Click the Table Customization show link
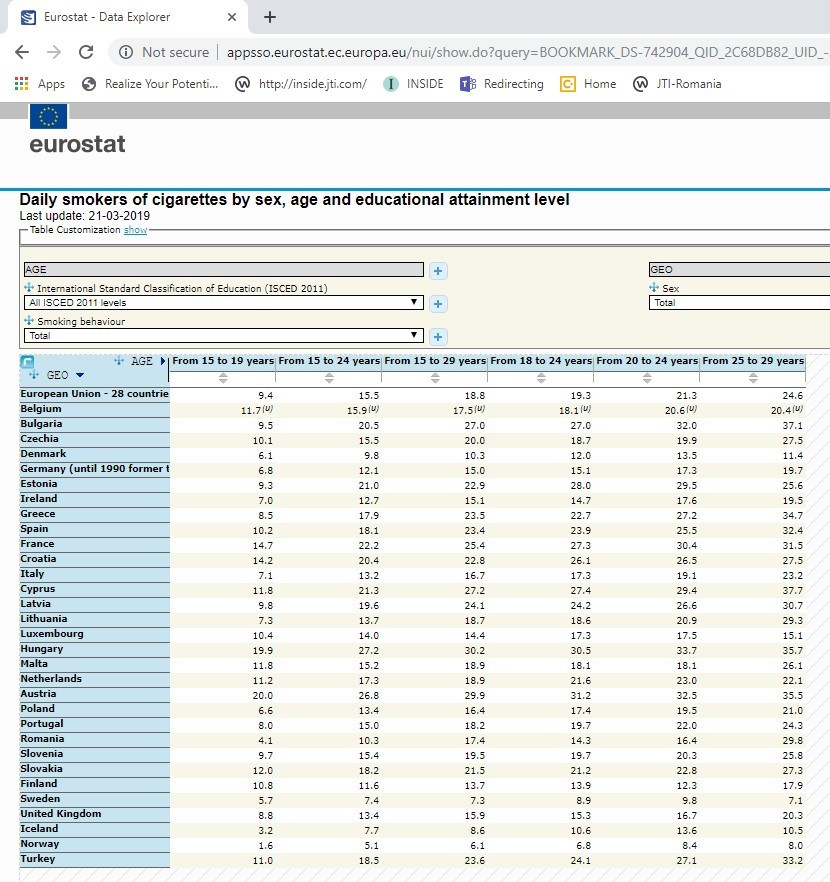The image size is (830, 882). click(x=135, y=230)
